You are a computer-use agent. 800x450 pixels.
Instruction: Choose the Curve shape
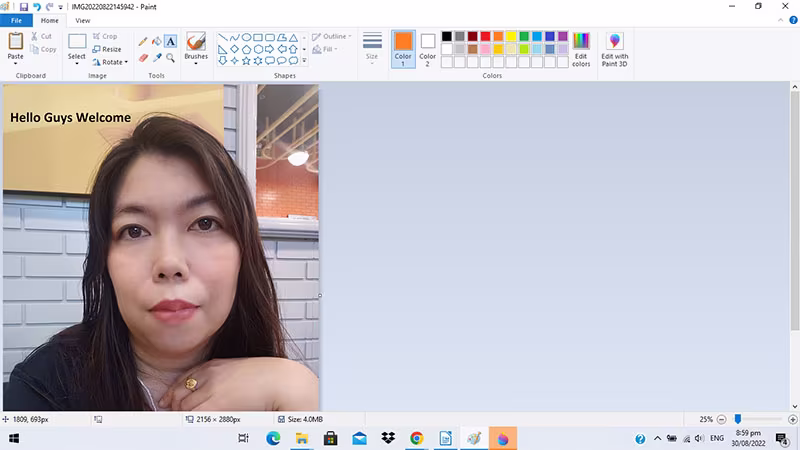(x=234, y=38)
